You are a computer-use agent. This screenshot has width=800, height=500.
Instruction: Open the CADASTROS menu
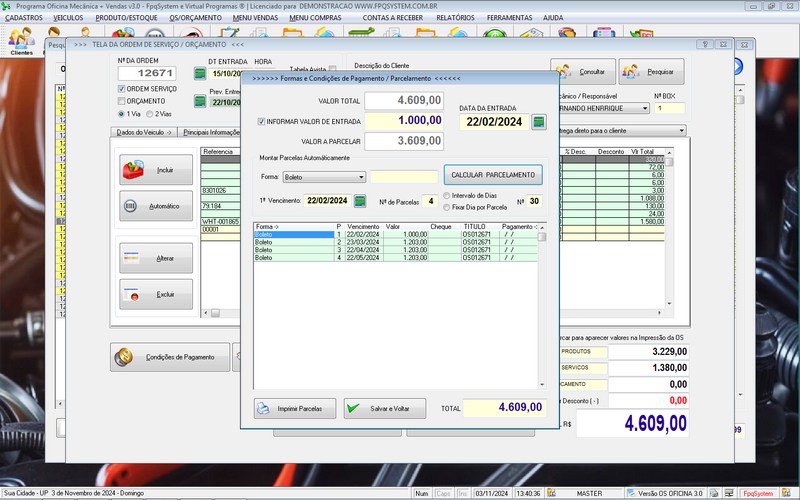(24, 18)
